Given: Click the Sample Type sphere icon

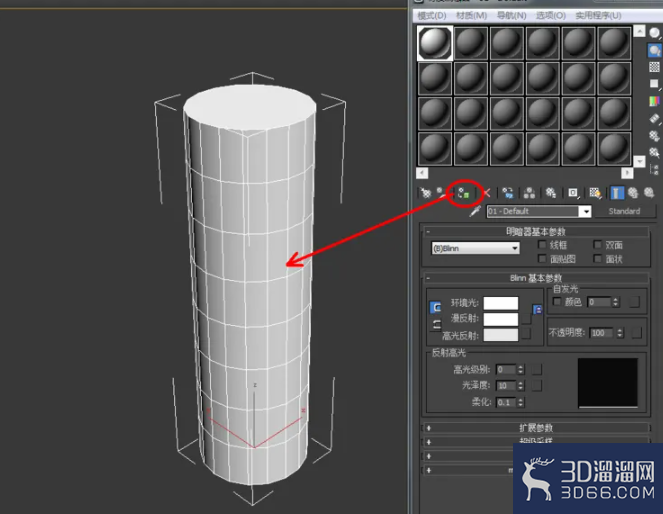Looking at the screenshot, I should point(654,33).
